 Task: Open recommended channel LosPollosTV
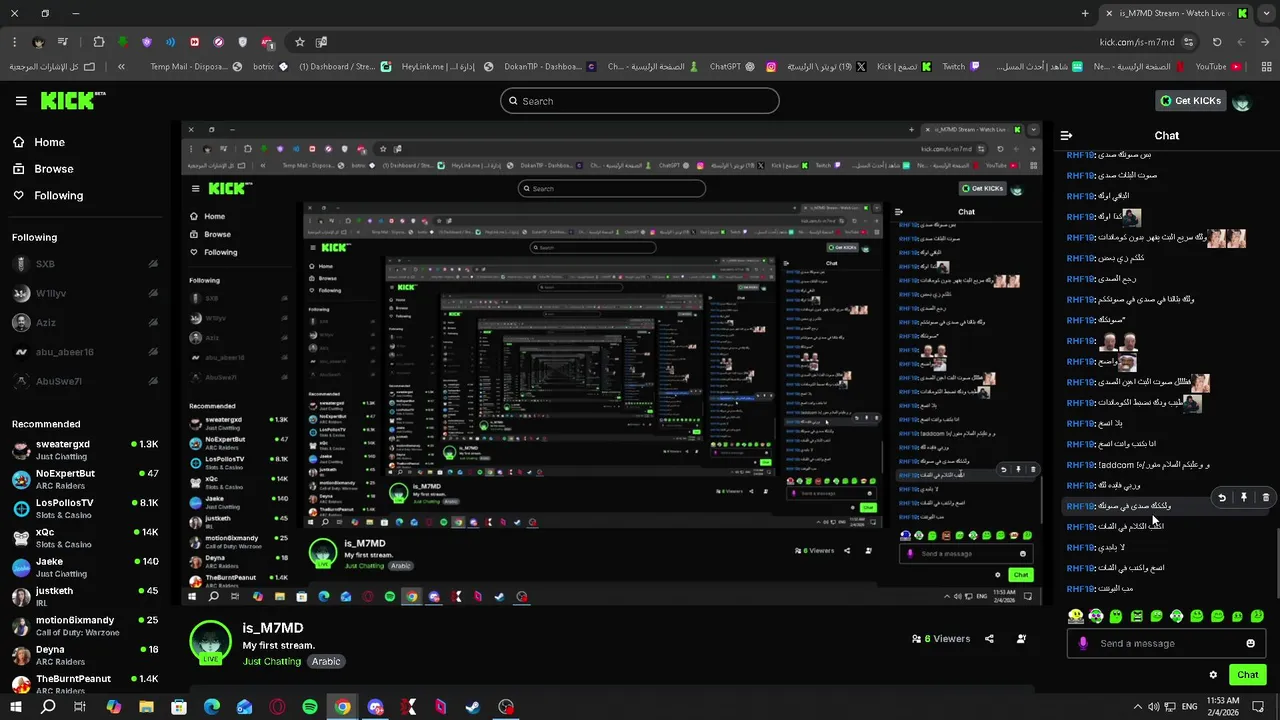tap(85, 508)
